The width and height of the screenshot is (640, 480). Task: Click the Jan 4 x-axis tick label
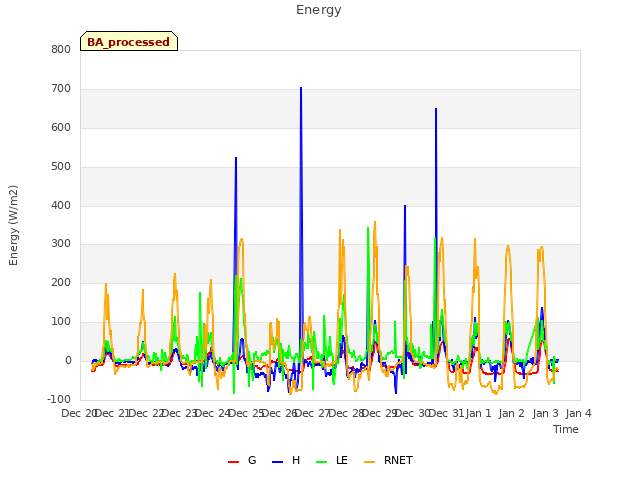coord(578,413)
